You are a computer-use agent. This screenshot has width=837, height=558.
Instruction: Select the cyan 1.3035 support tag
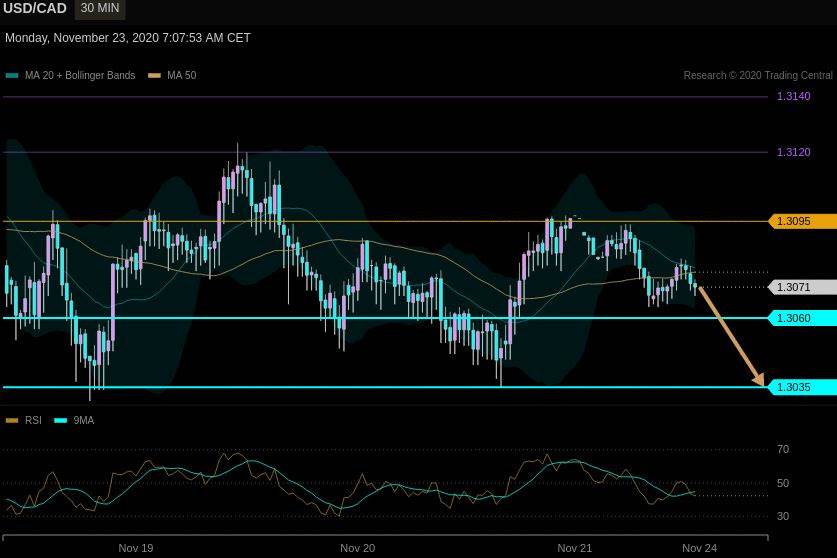[x=803, y=387]
